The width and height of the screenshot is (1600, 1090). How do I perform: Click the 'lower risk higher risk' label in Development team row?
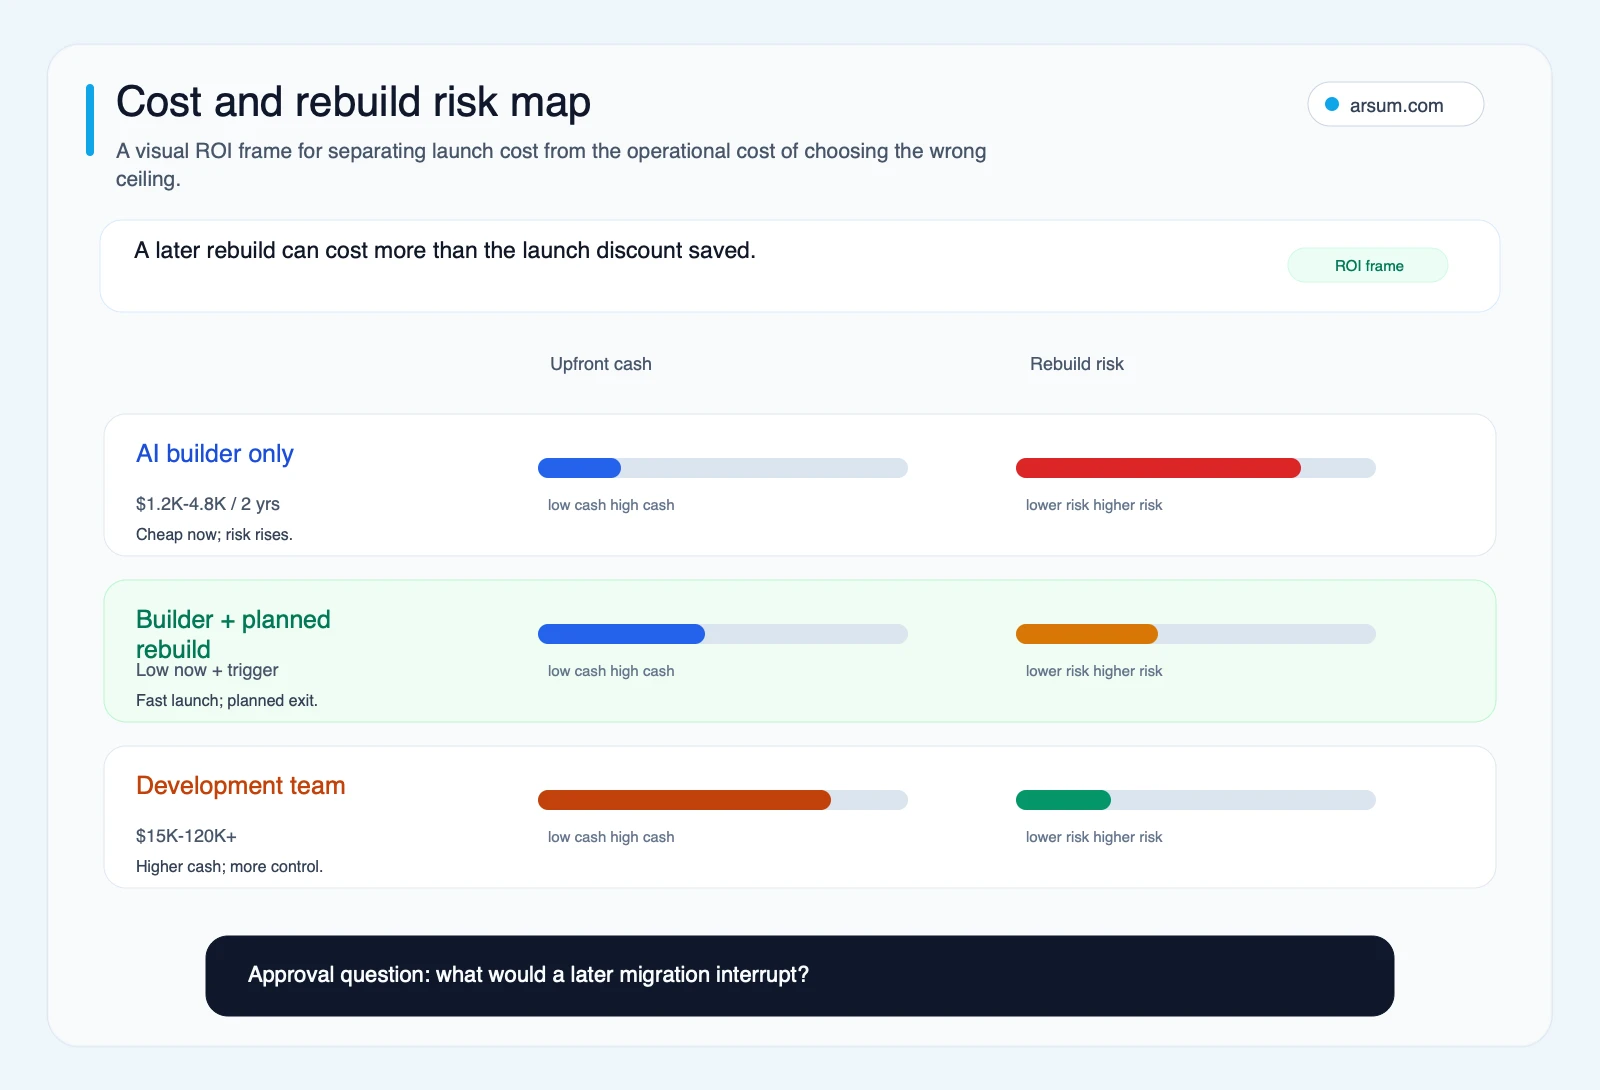(1094, 837)
